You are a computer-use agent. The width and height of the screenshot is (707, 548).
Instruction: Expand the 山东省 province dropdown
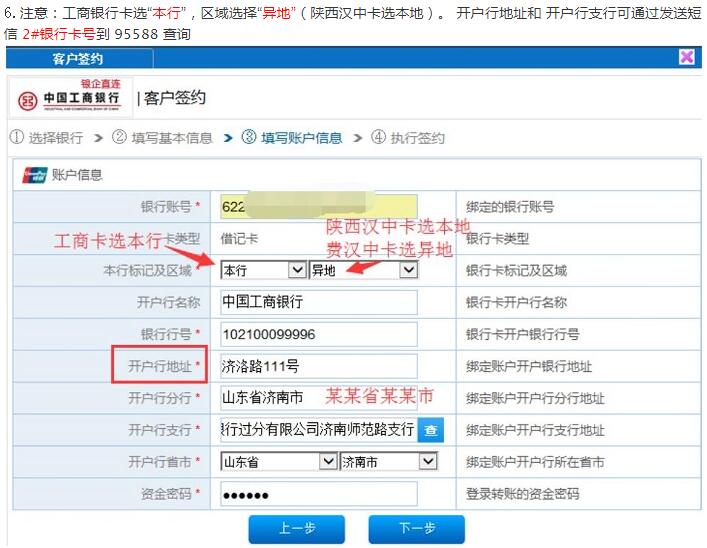click(279, 461)
